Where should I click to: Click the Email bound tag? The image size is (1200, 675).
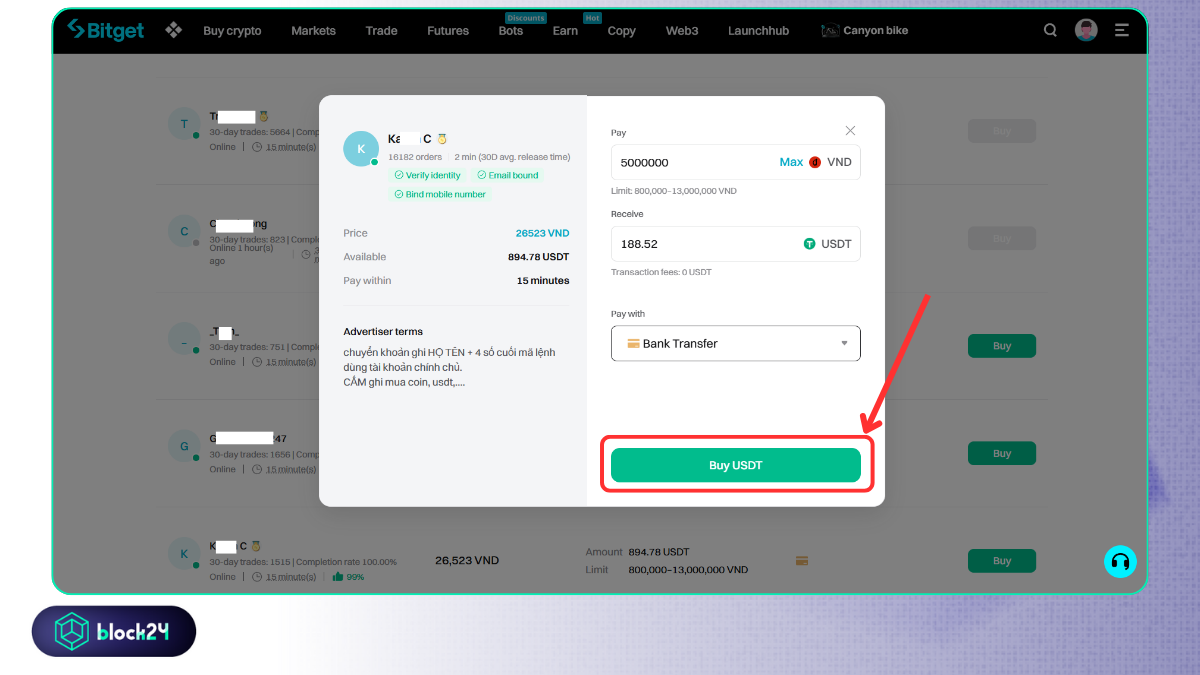point(508,175)
